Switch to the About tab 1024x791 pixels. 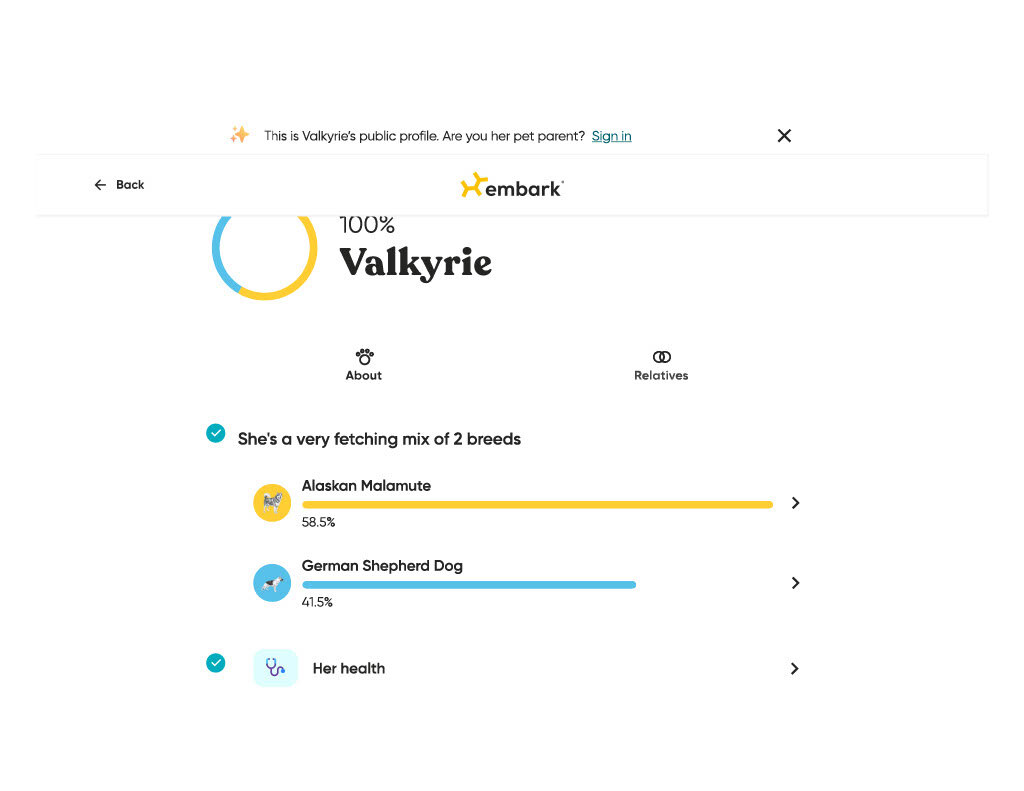click(364, 365)
